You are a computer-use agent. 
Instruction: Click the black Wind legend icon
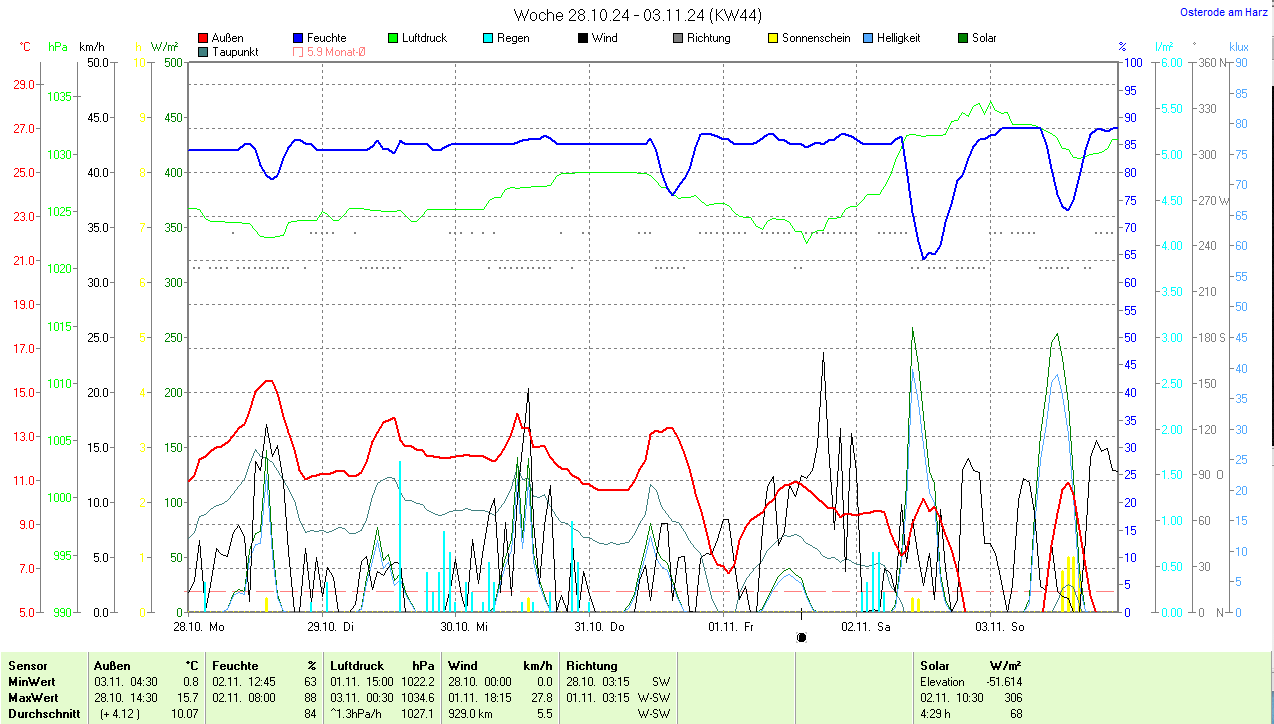click(582, 39)
